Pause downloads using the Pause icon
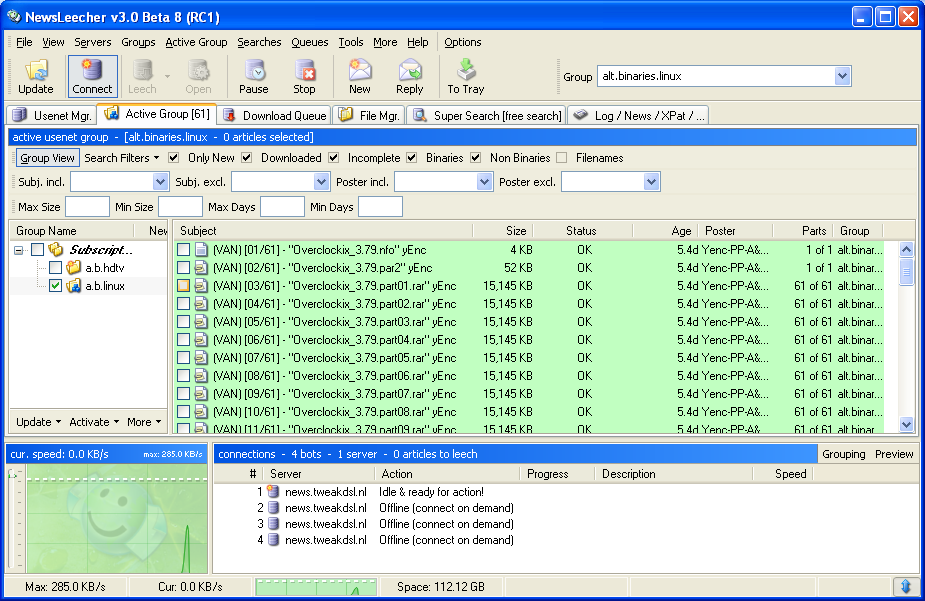This screenshot has height=601, width=925. [x=254, y=76]
